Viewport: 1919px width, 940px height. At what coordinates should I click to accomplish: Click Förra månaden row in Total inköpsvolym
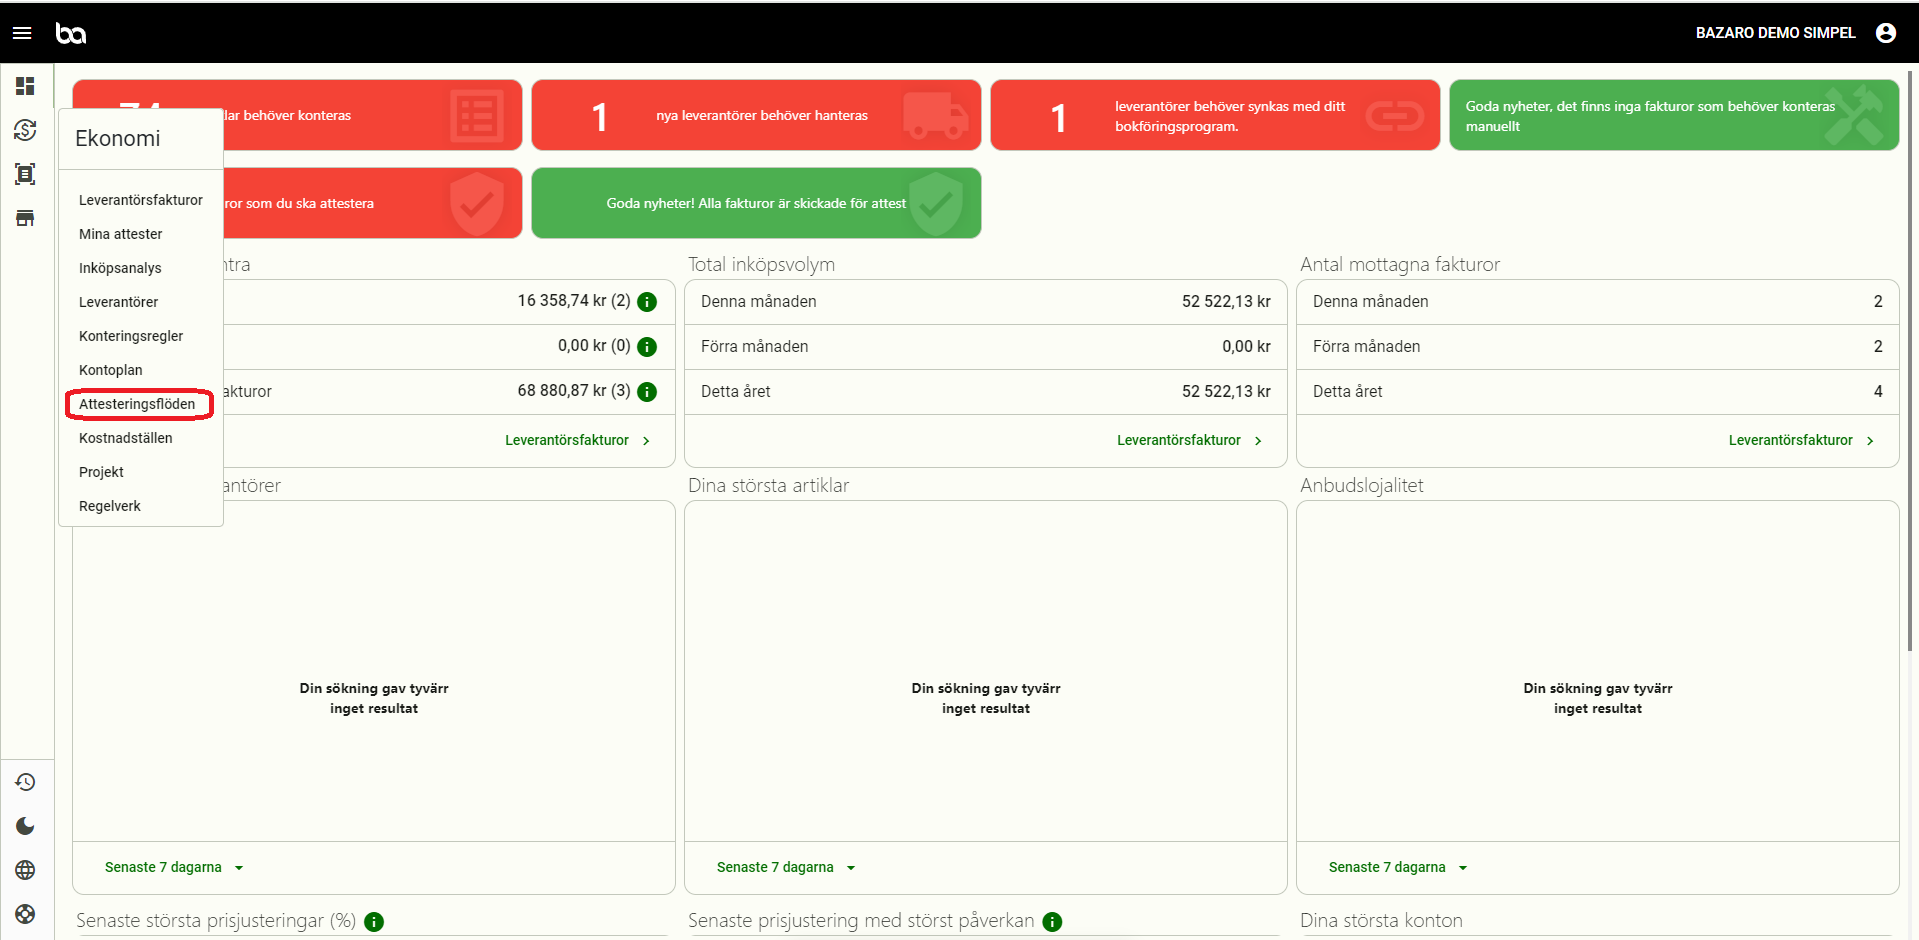click(x=986, y=347)
